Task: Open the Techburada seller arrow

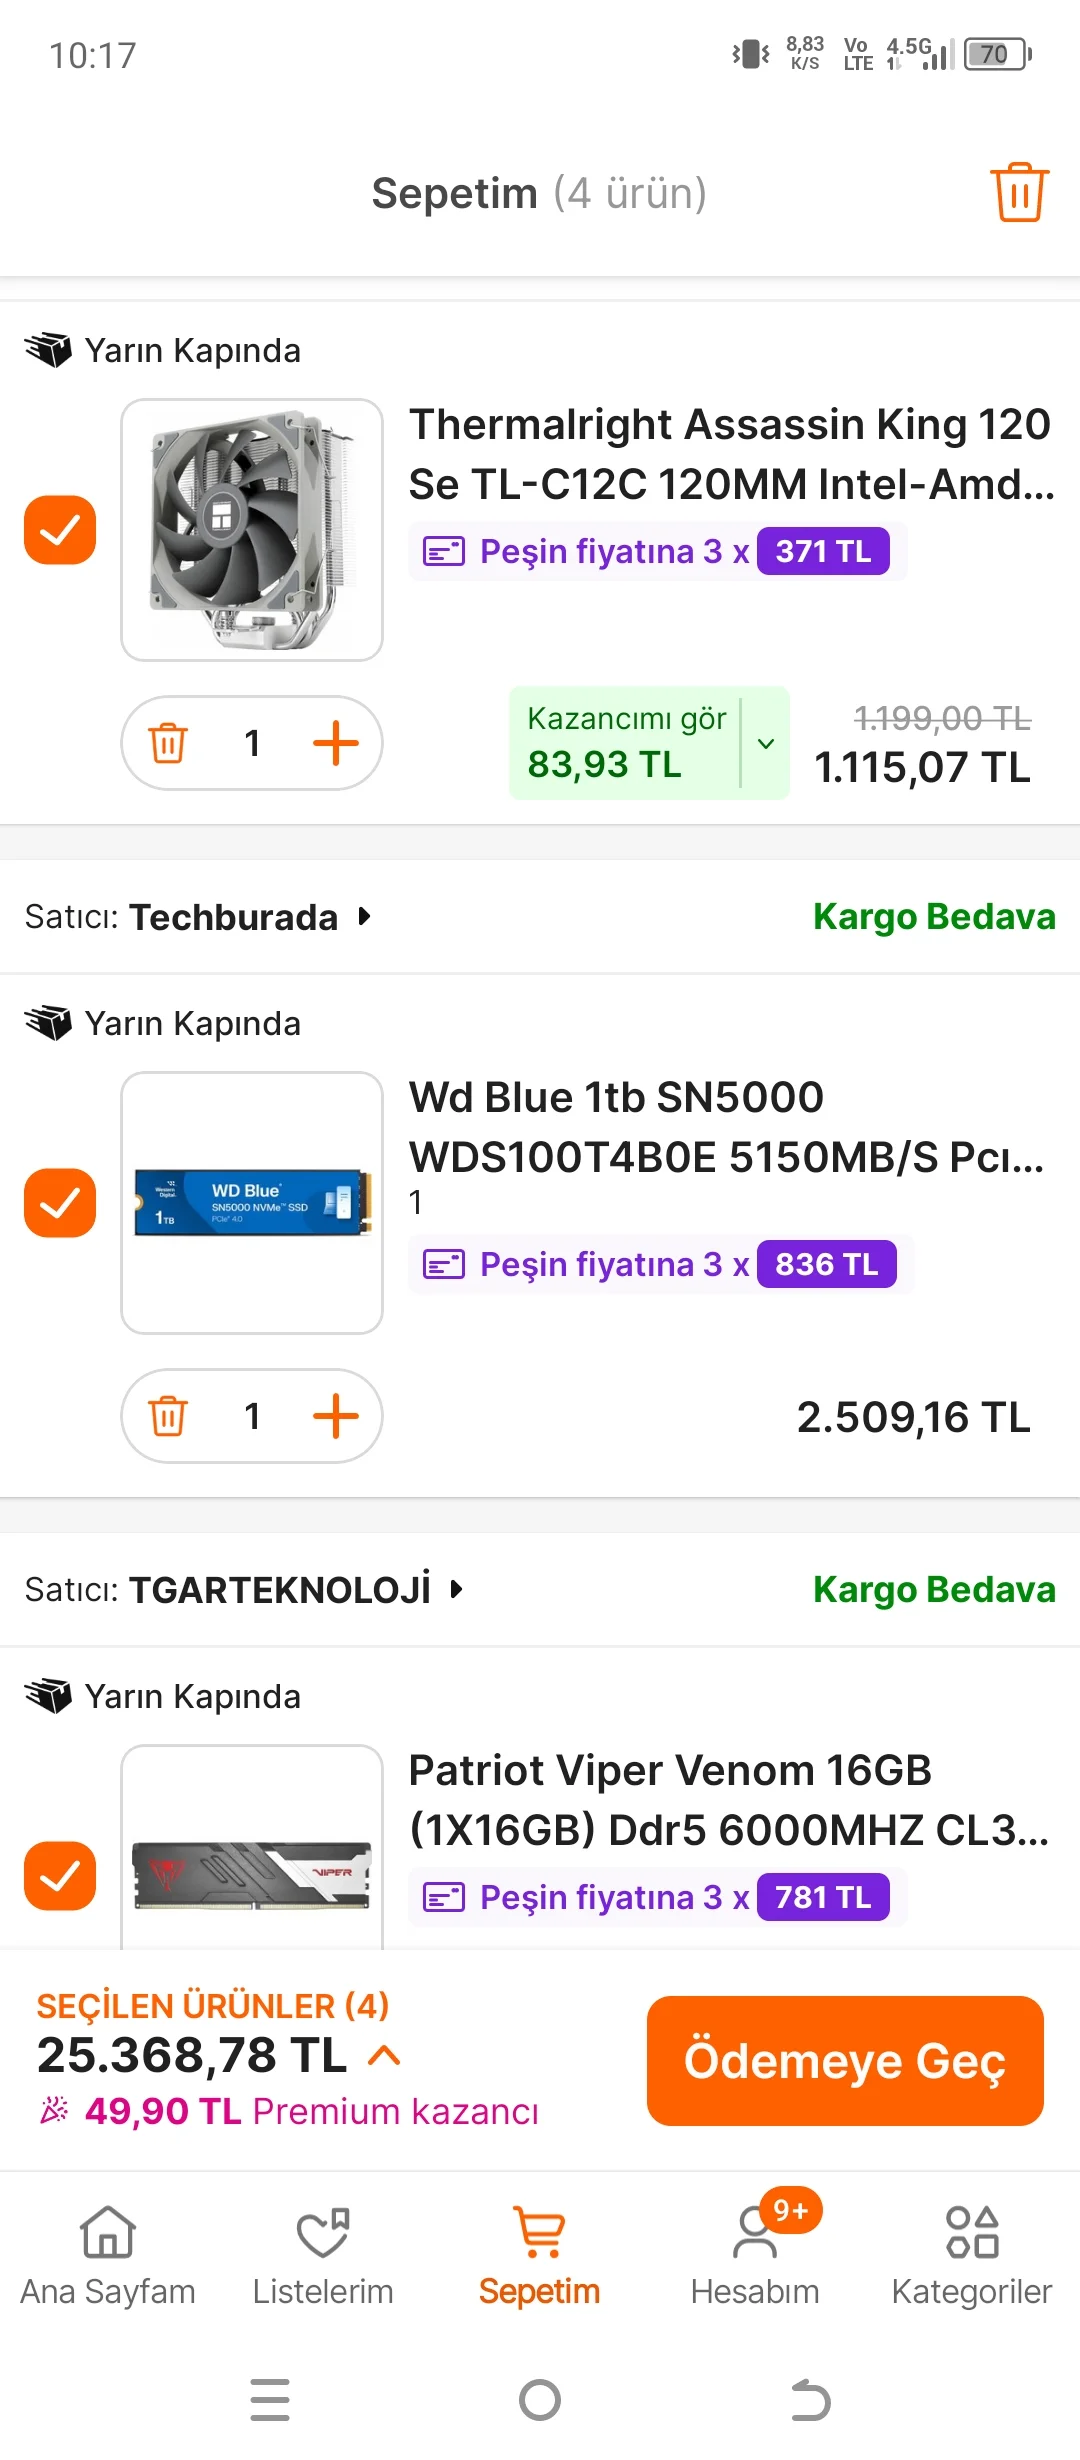Action: click(365, 916)
